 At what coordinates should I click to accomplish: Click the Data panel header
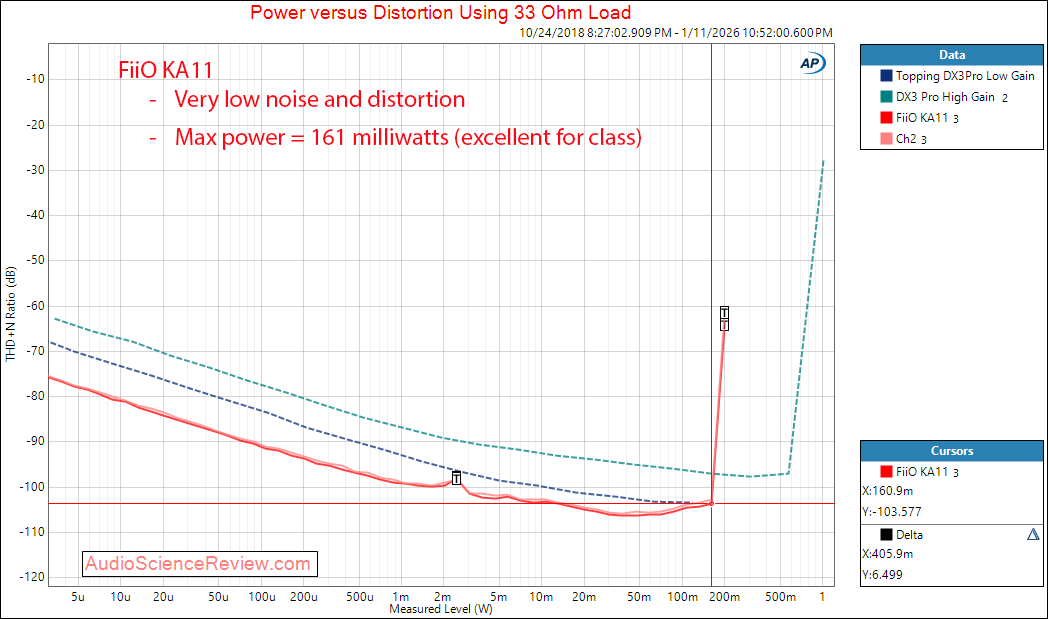(x=952, y=55)
